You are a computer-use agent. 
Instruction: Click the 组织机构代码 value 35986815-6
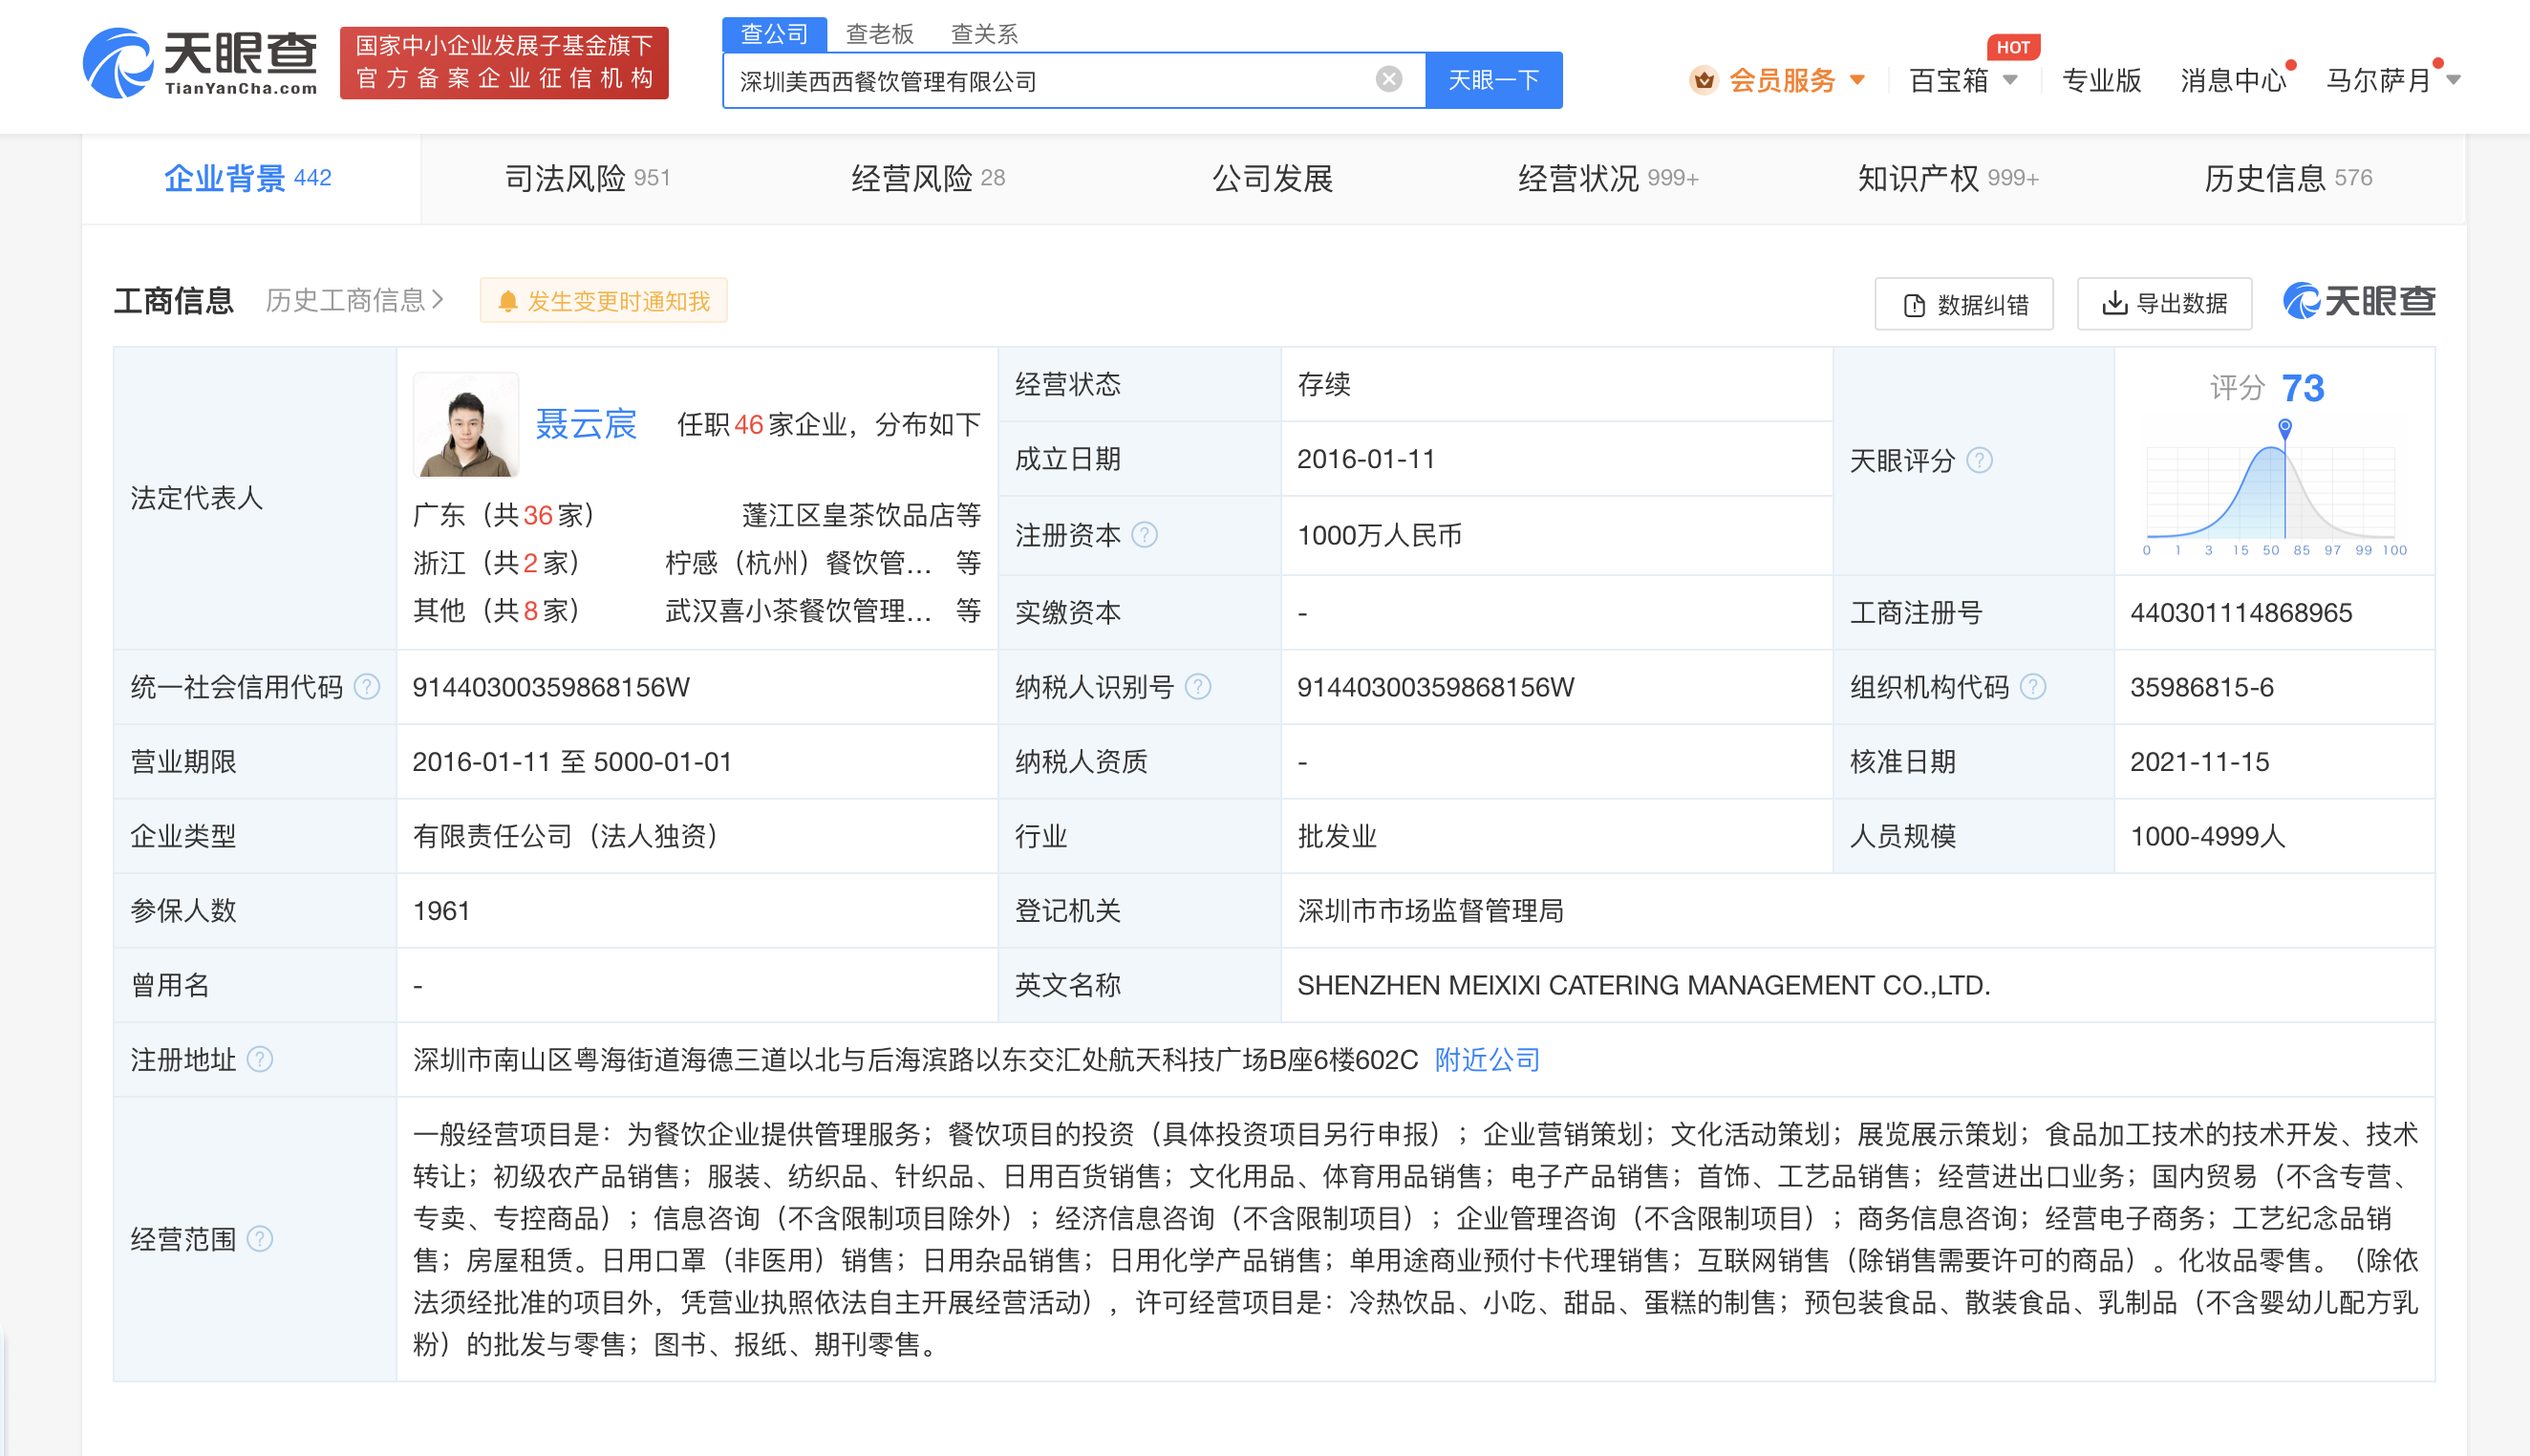tap(2202, 687)
